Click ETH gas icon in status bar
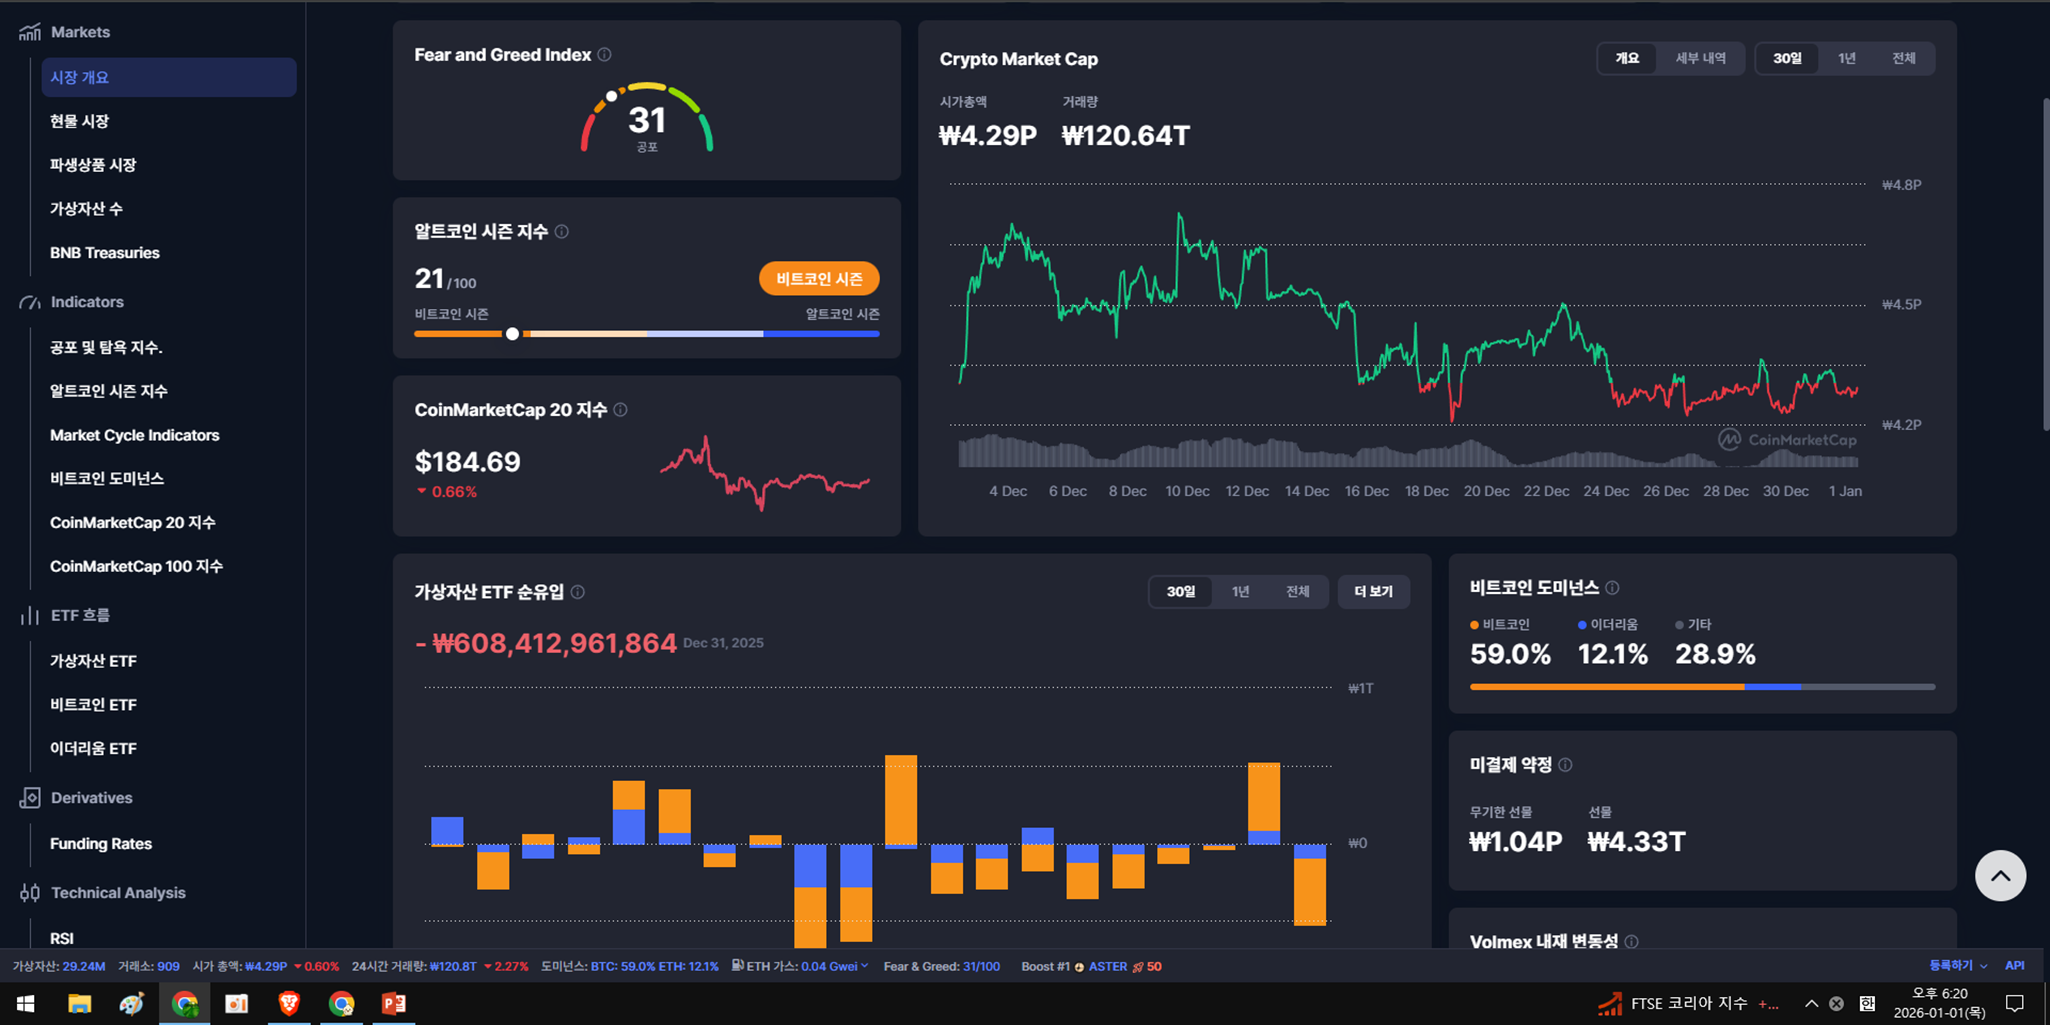Screen dimensions: 2050x1025 click(737, 966)
